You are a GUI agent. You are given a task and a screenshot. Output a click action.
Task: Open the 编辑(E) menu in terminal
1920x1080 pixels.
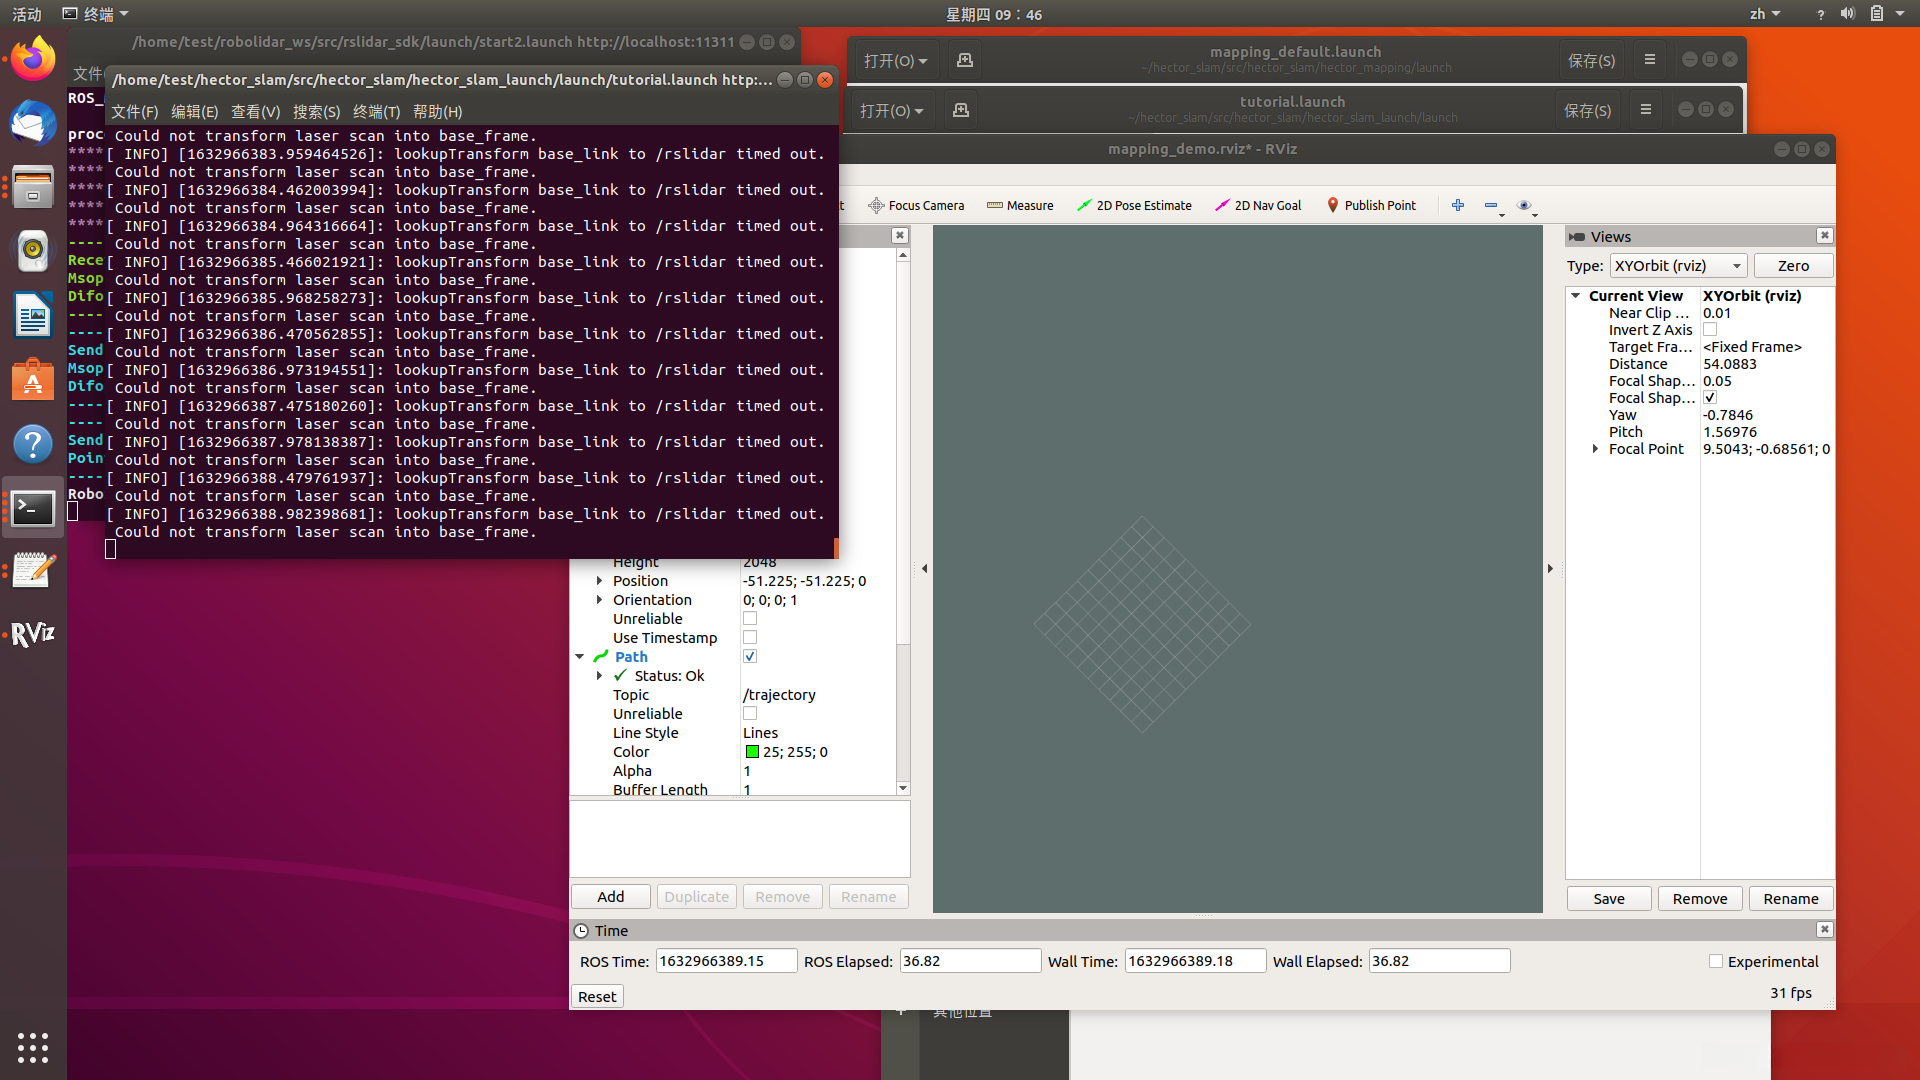tap(194, 112)
